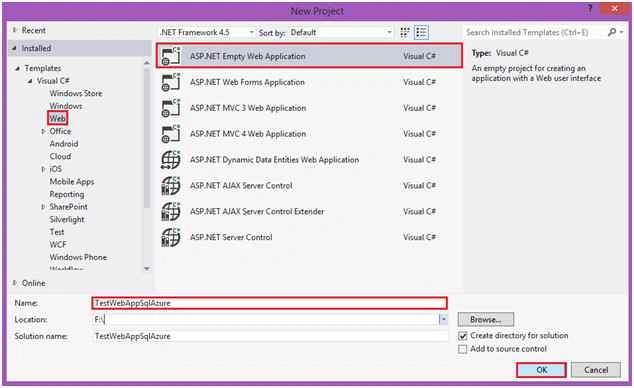Toggle Create directory for solution checkbox
Screen dimensions: 634x388
coord(463,336)
